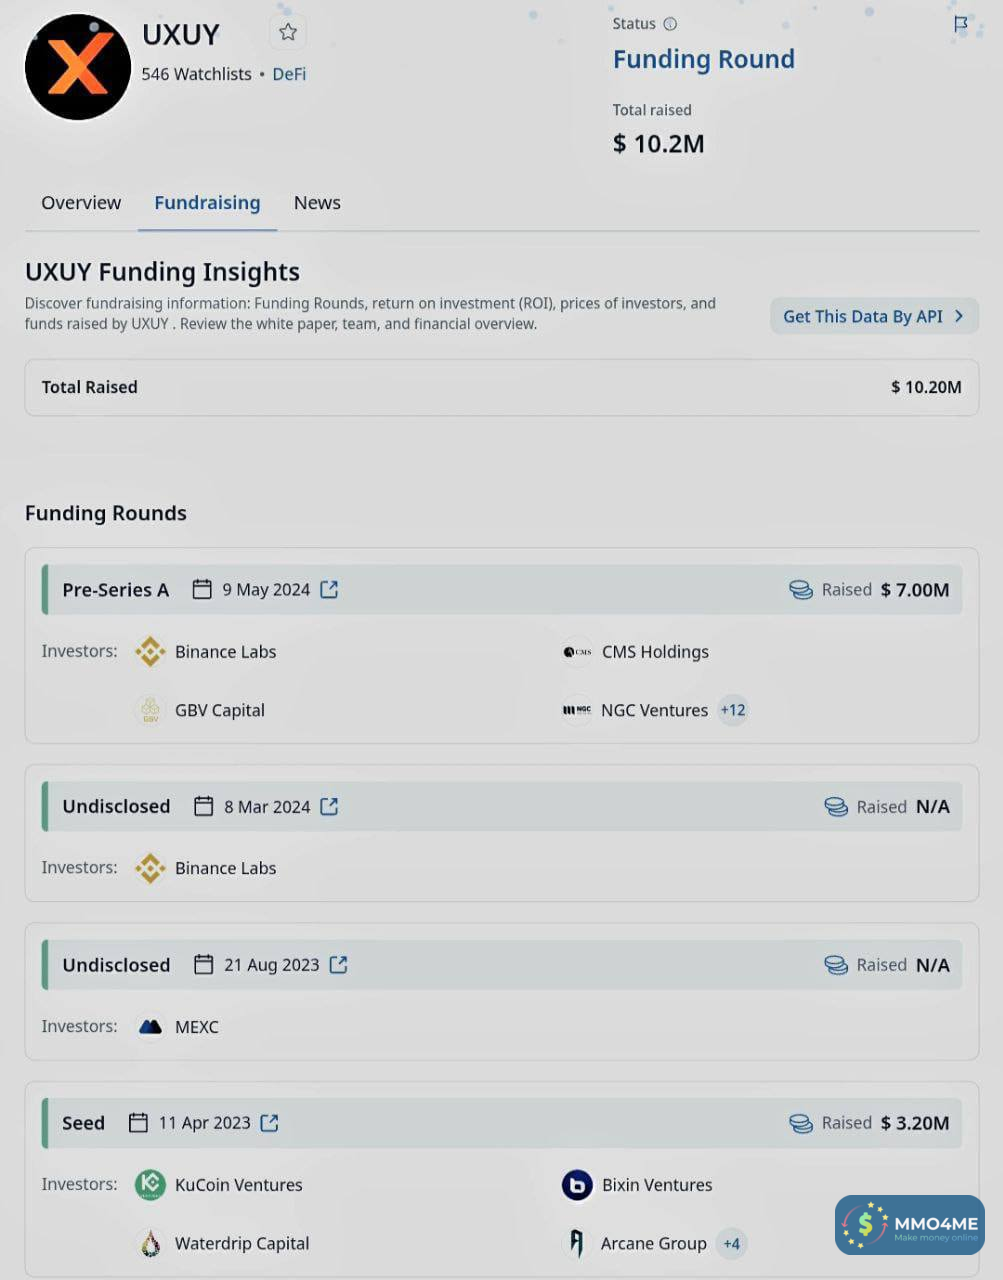The width and height of the screenshot is (1003, 1280).
Task: Click the UXUY project logo
Action: tap(78, 67)
